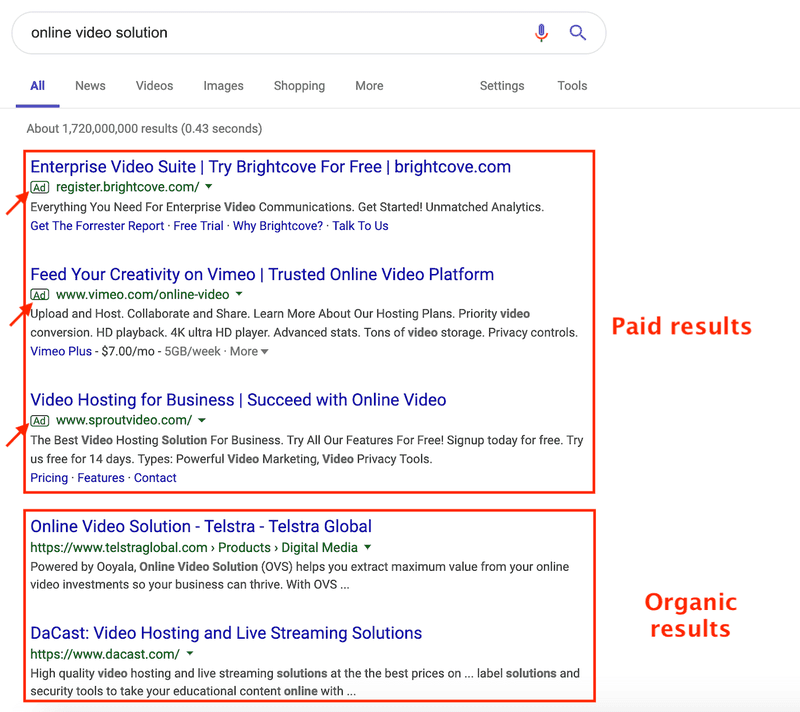This screenshot has height=712, width=800.
Task: Click the www.vimeo.com/online-video display URL
Action: tap(142, 295)
